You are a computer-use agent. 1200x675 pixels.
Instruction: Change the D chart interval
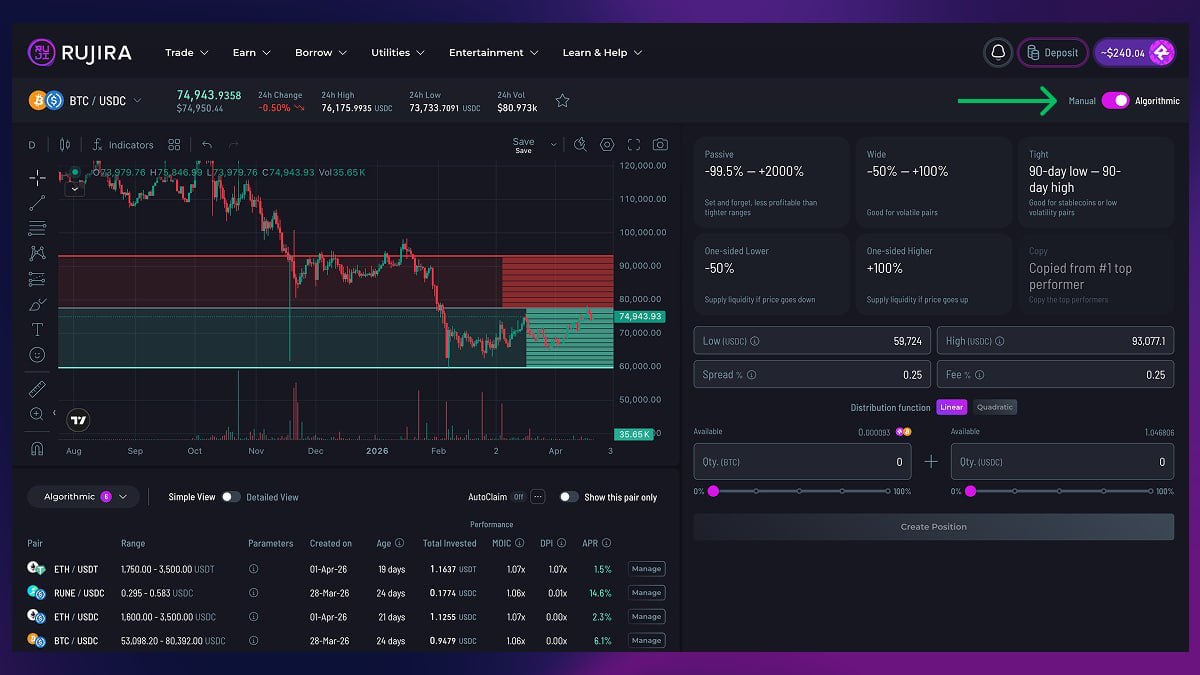coord(32,145)
